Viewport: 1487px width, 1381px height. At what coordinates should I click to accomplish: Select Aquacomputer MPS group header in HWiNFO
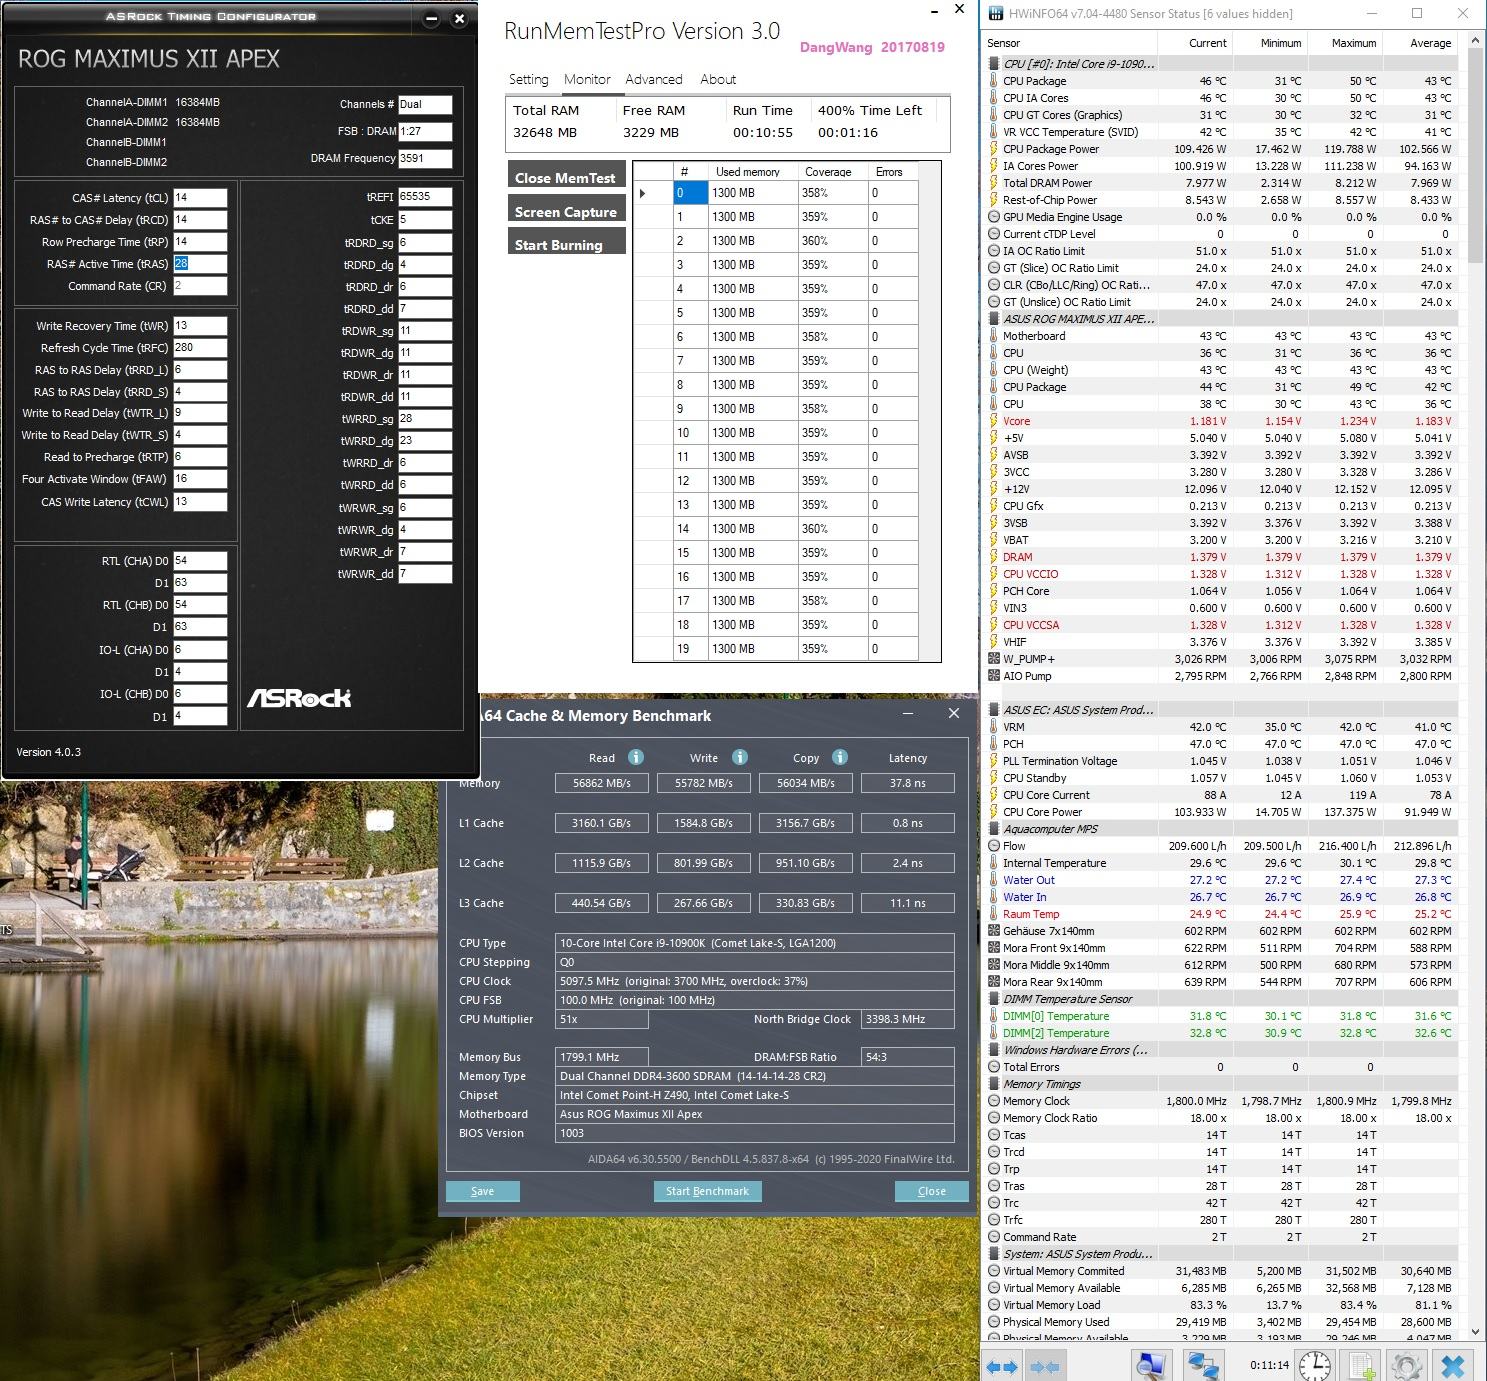click(x=1050, y=829)
